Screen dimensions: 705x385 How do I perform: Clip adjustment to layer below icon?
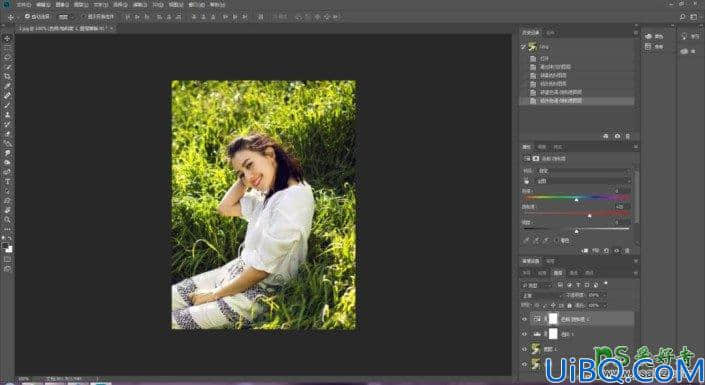tap(585, 251)
